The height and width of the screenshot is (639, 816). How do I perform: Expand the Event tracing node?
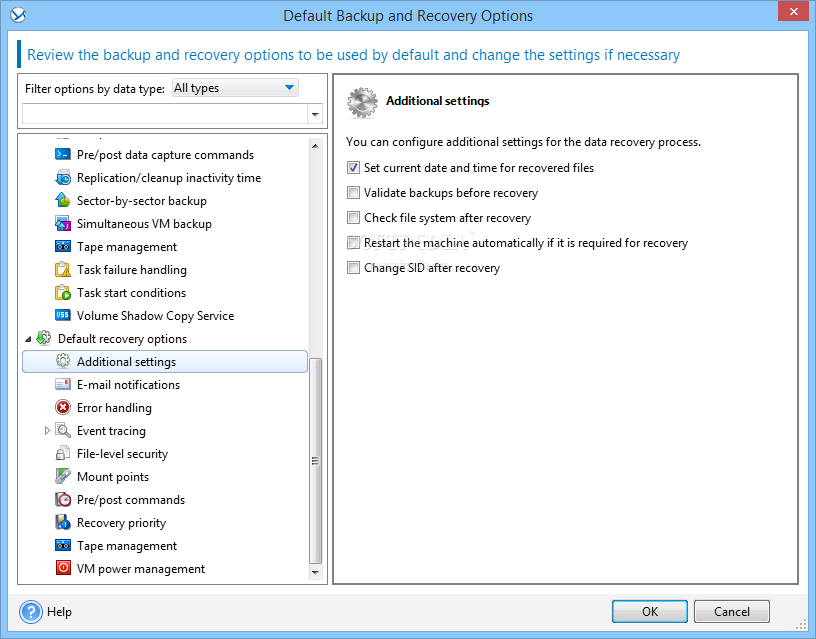click(47, 430)
